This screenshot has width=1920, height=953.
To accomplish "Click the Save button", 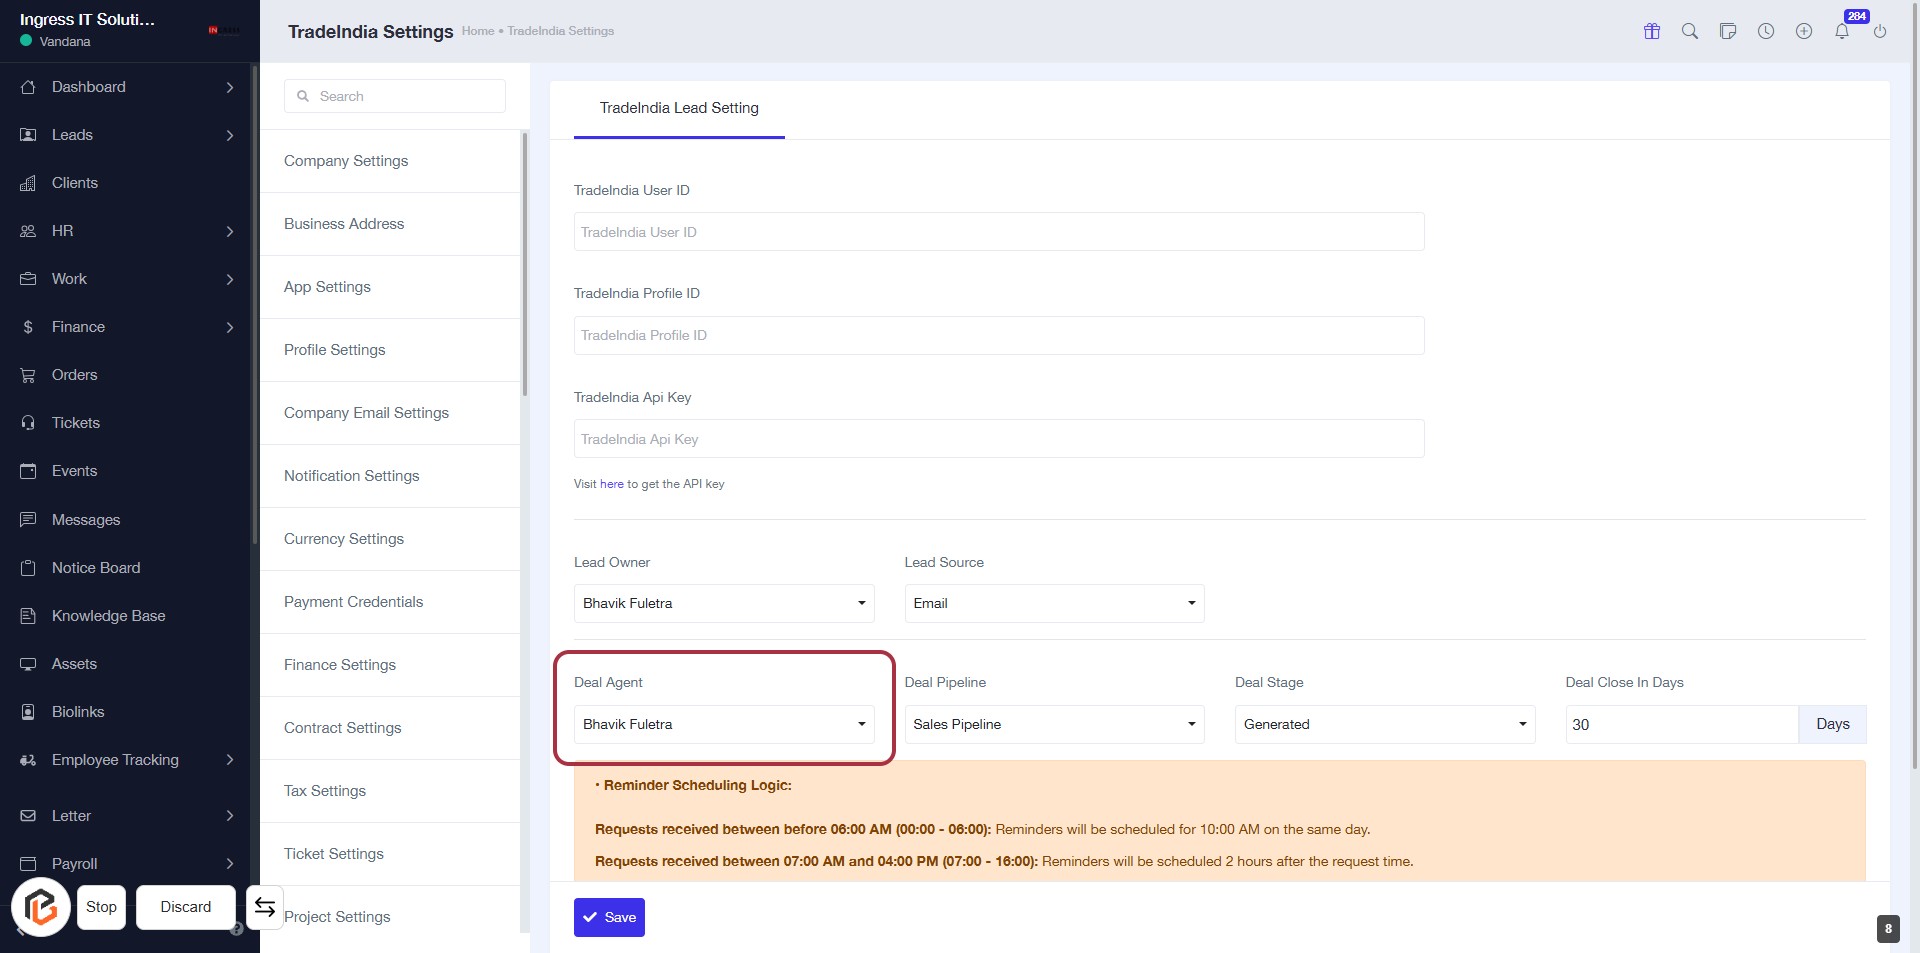I will coord(609,917).
